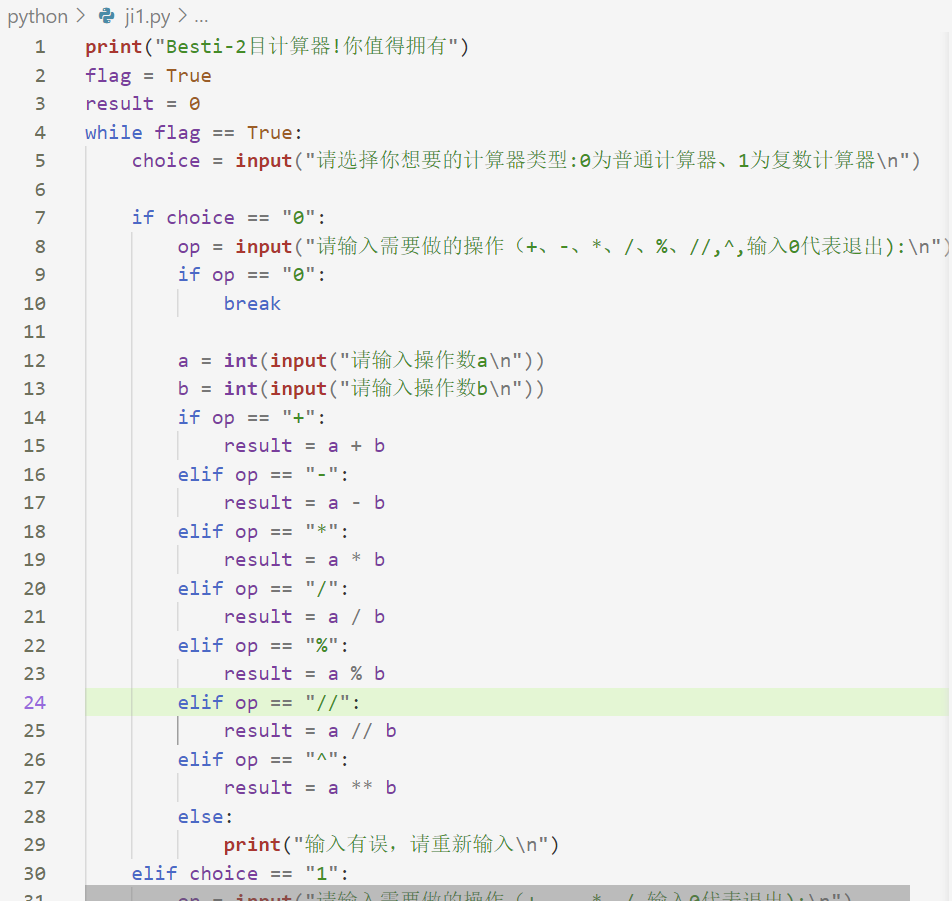Click 'result = a + b' on line 15
952x901 pixels.
(304, 446)
